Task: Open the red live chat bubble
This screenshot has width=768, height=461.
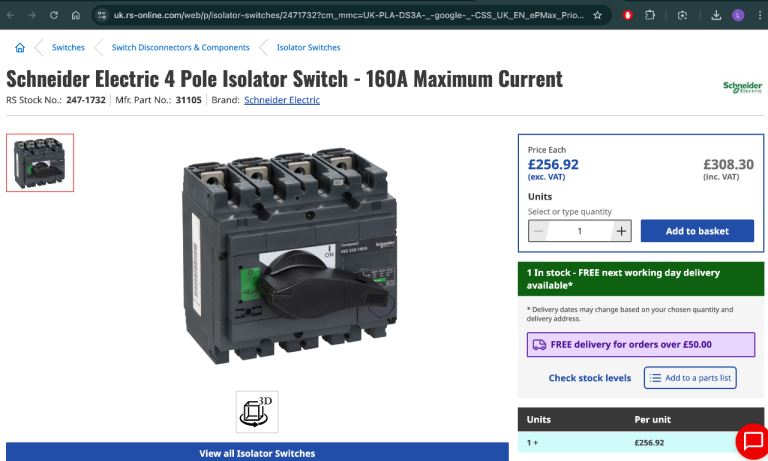Action: [750, 441]
